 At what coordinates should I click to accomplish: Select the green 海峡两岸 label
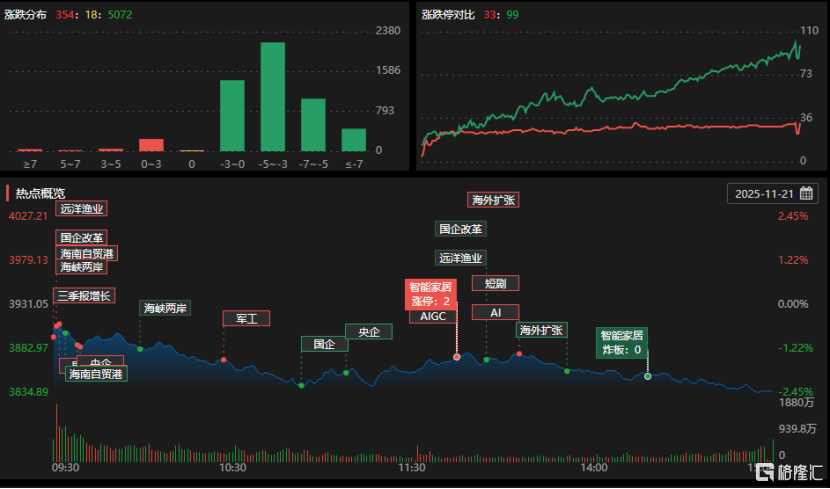point(165,308)
